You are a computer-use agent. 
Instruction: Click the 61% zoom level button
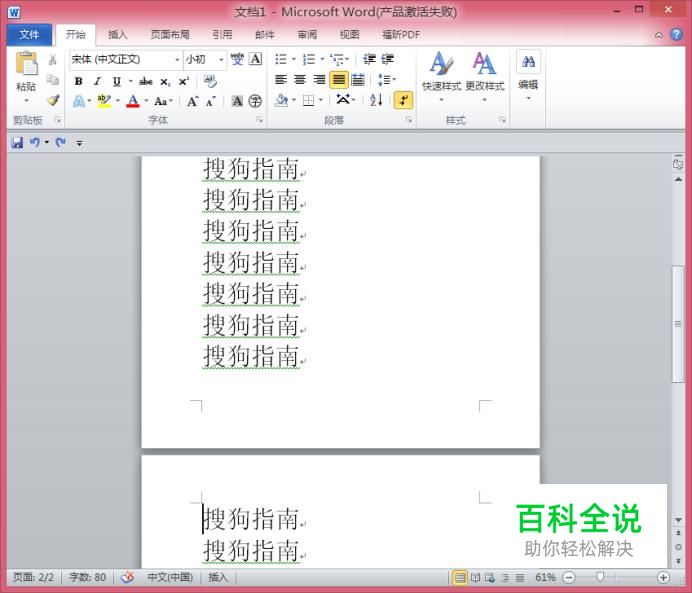coord(545,577)
